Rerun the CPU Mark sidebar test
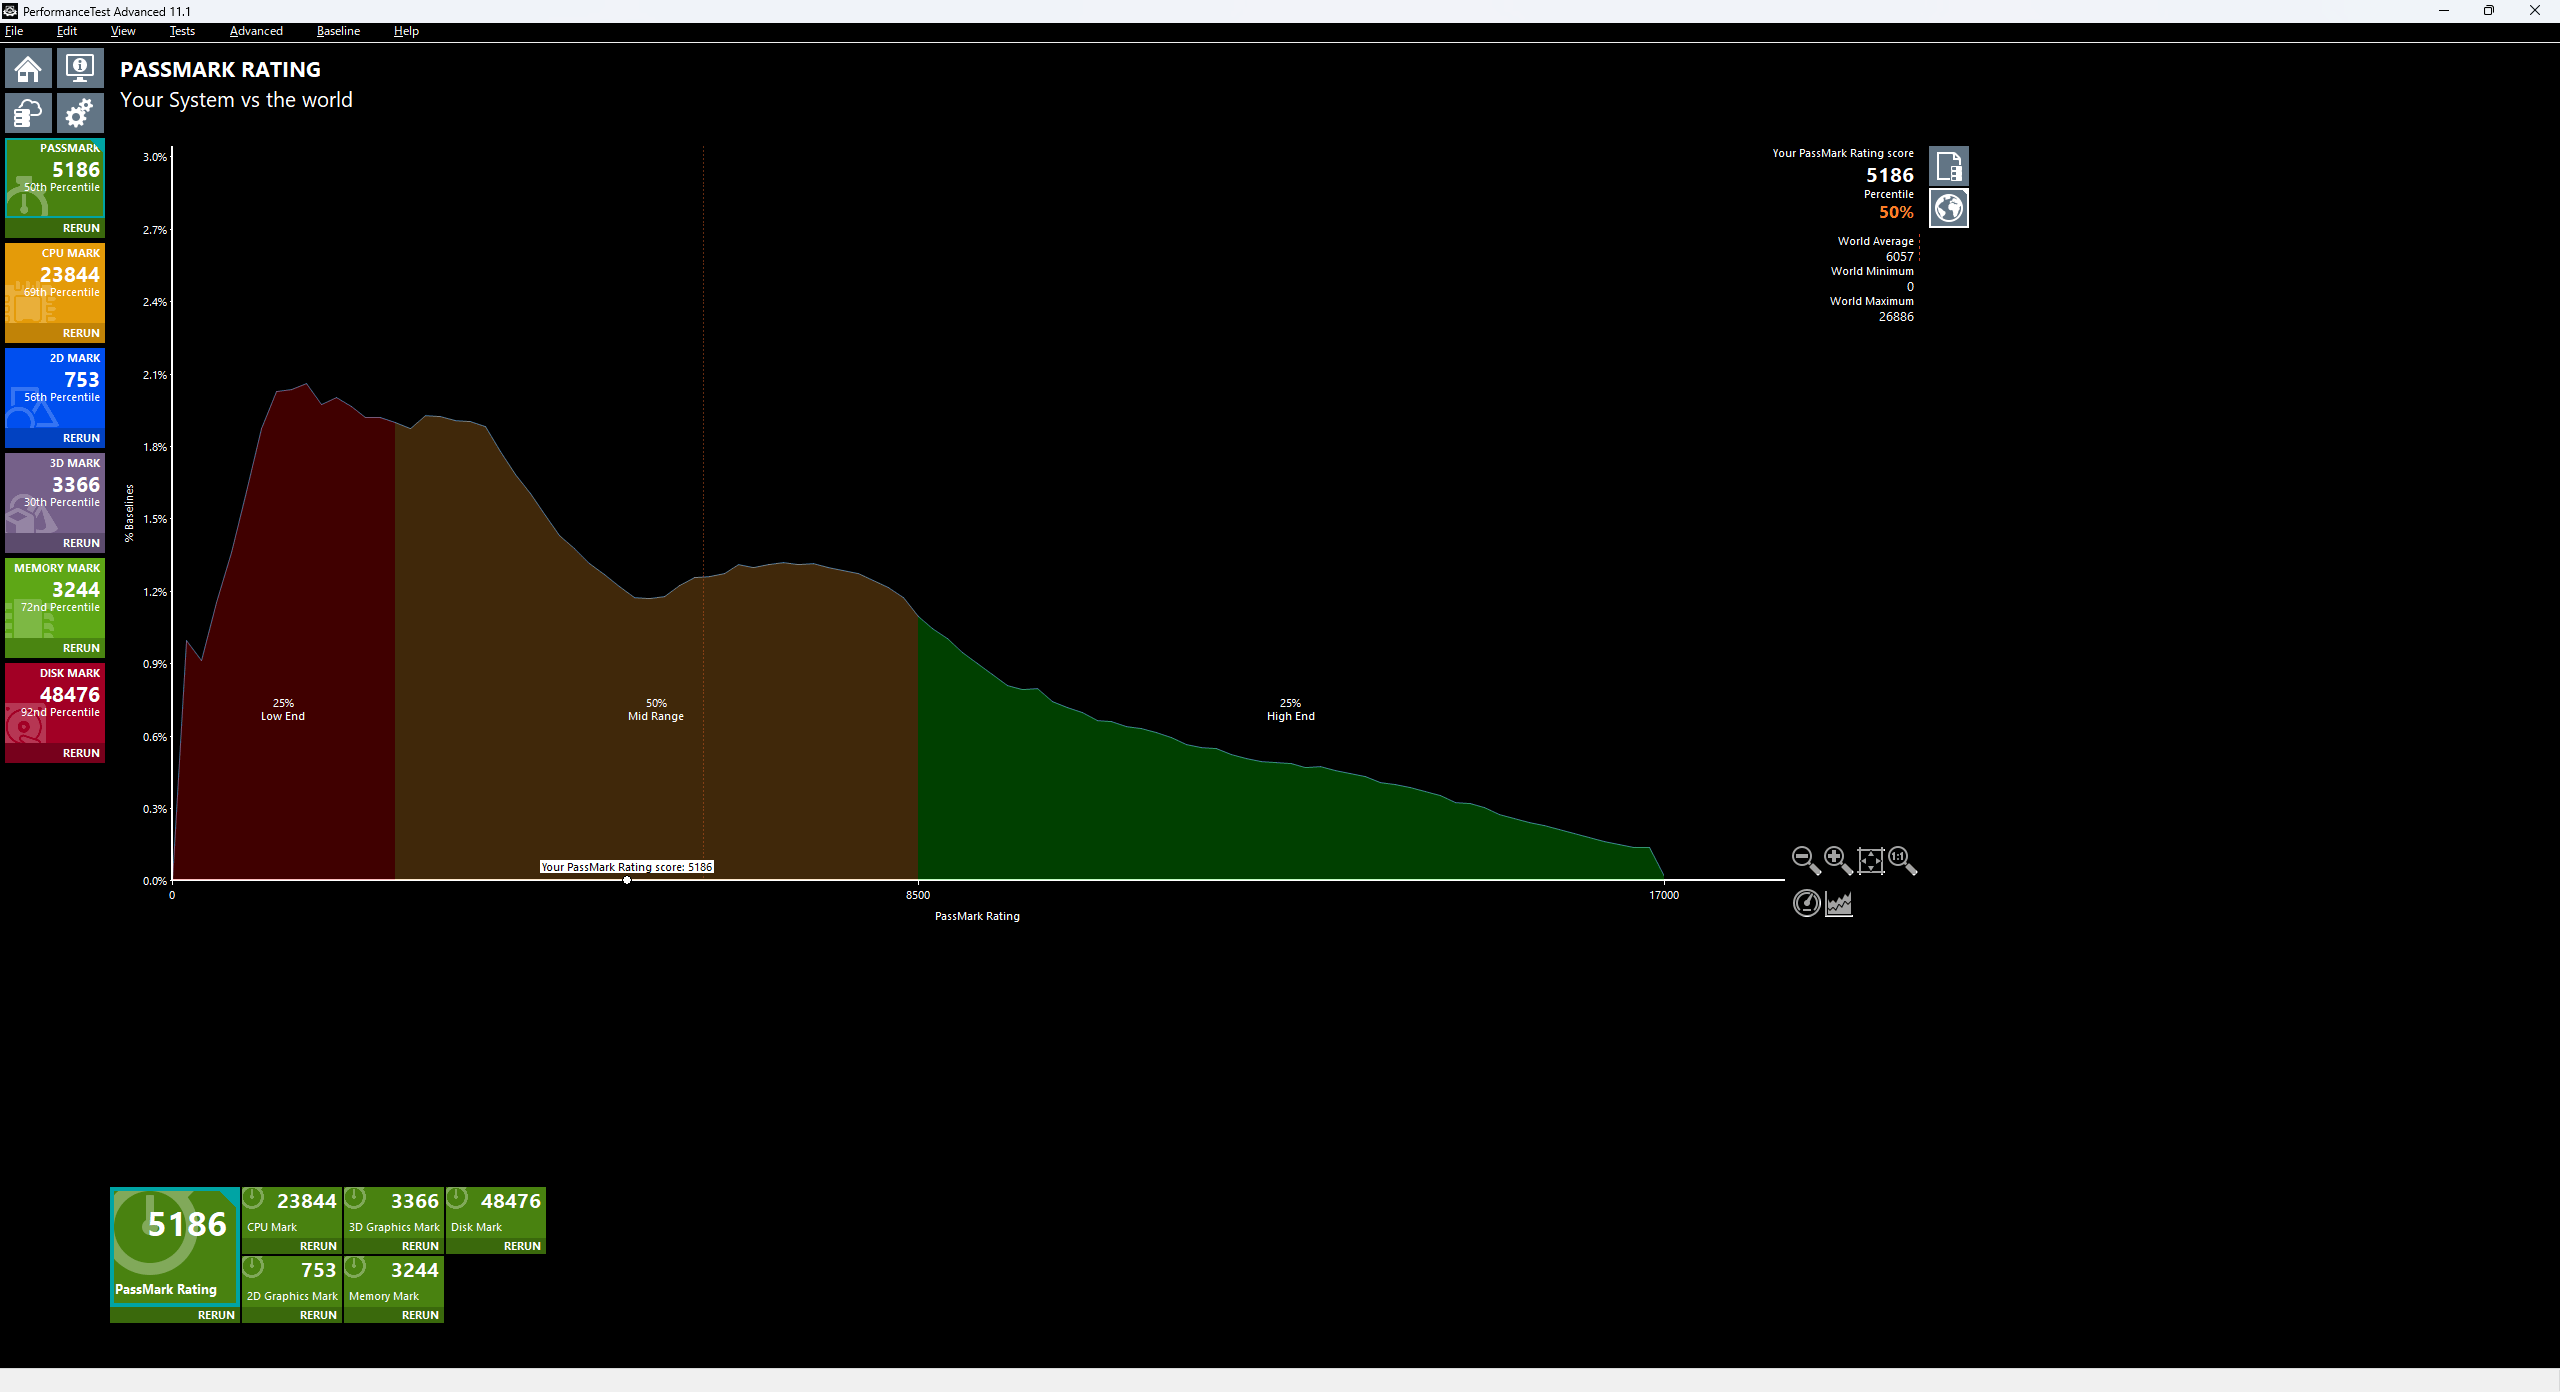 click(x=81, y=333)
